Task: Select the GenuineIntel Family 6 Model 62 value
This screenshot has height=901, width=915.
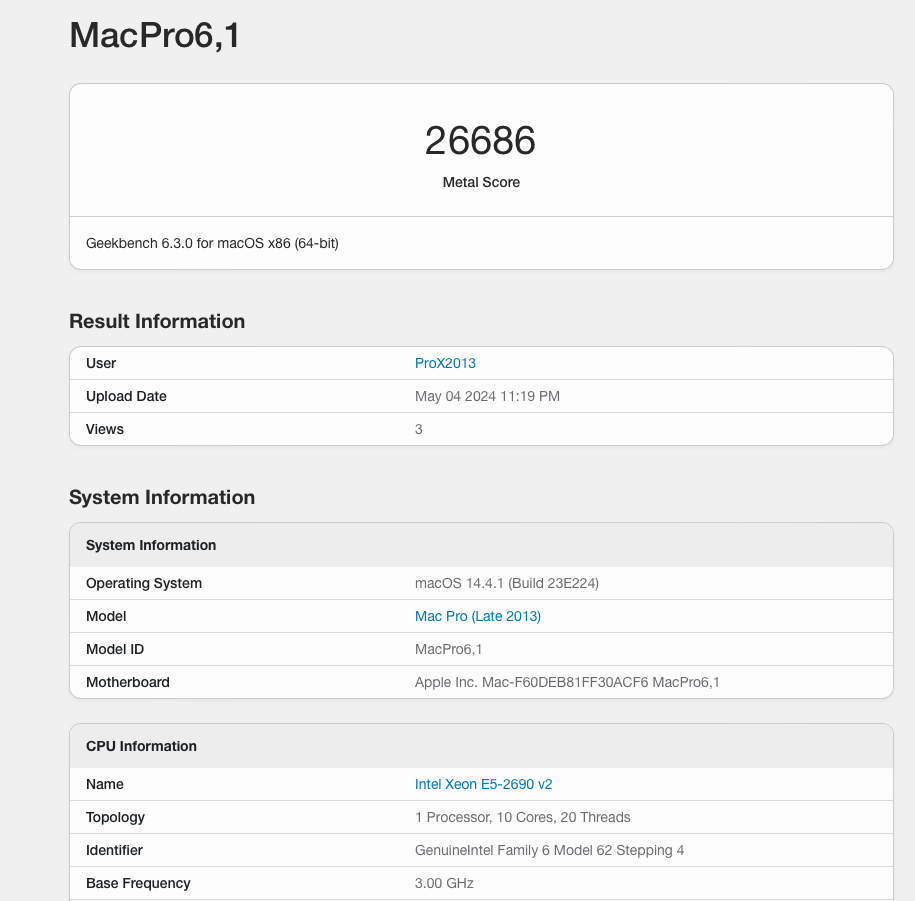Action: click(x=549, y=850)
